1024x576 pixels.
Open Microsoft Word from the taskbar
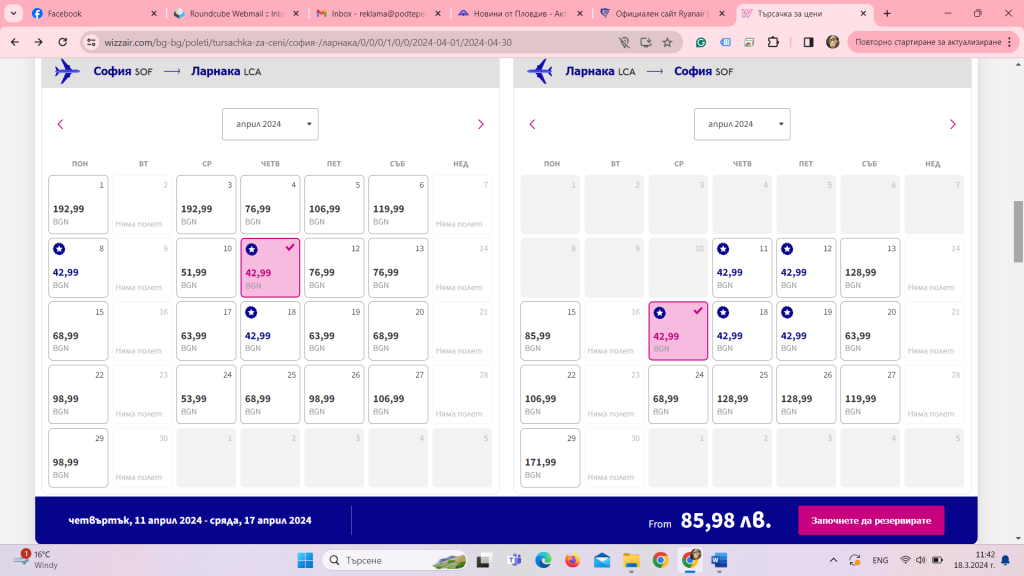click(719, 560)
